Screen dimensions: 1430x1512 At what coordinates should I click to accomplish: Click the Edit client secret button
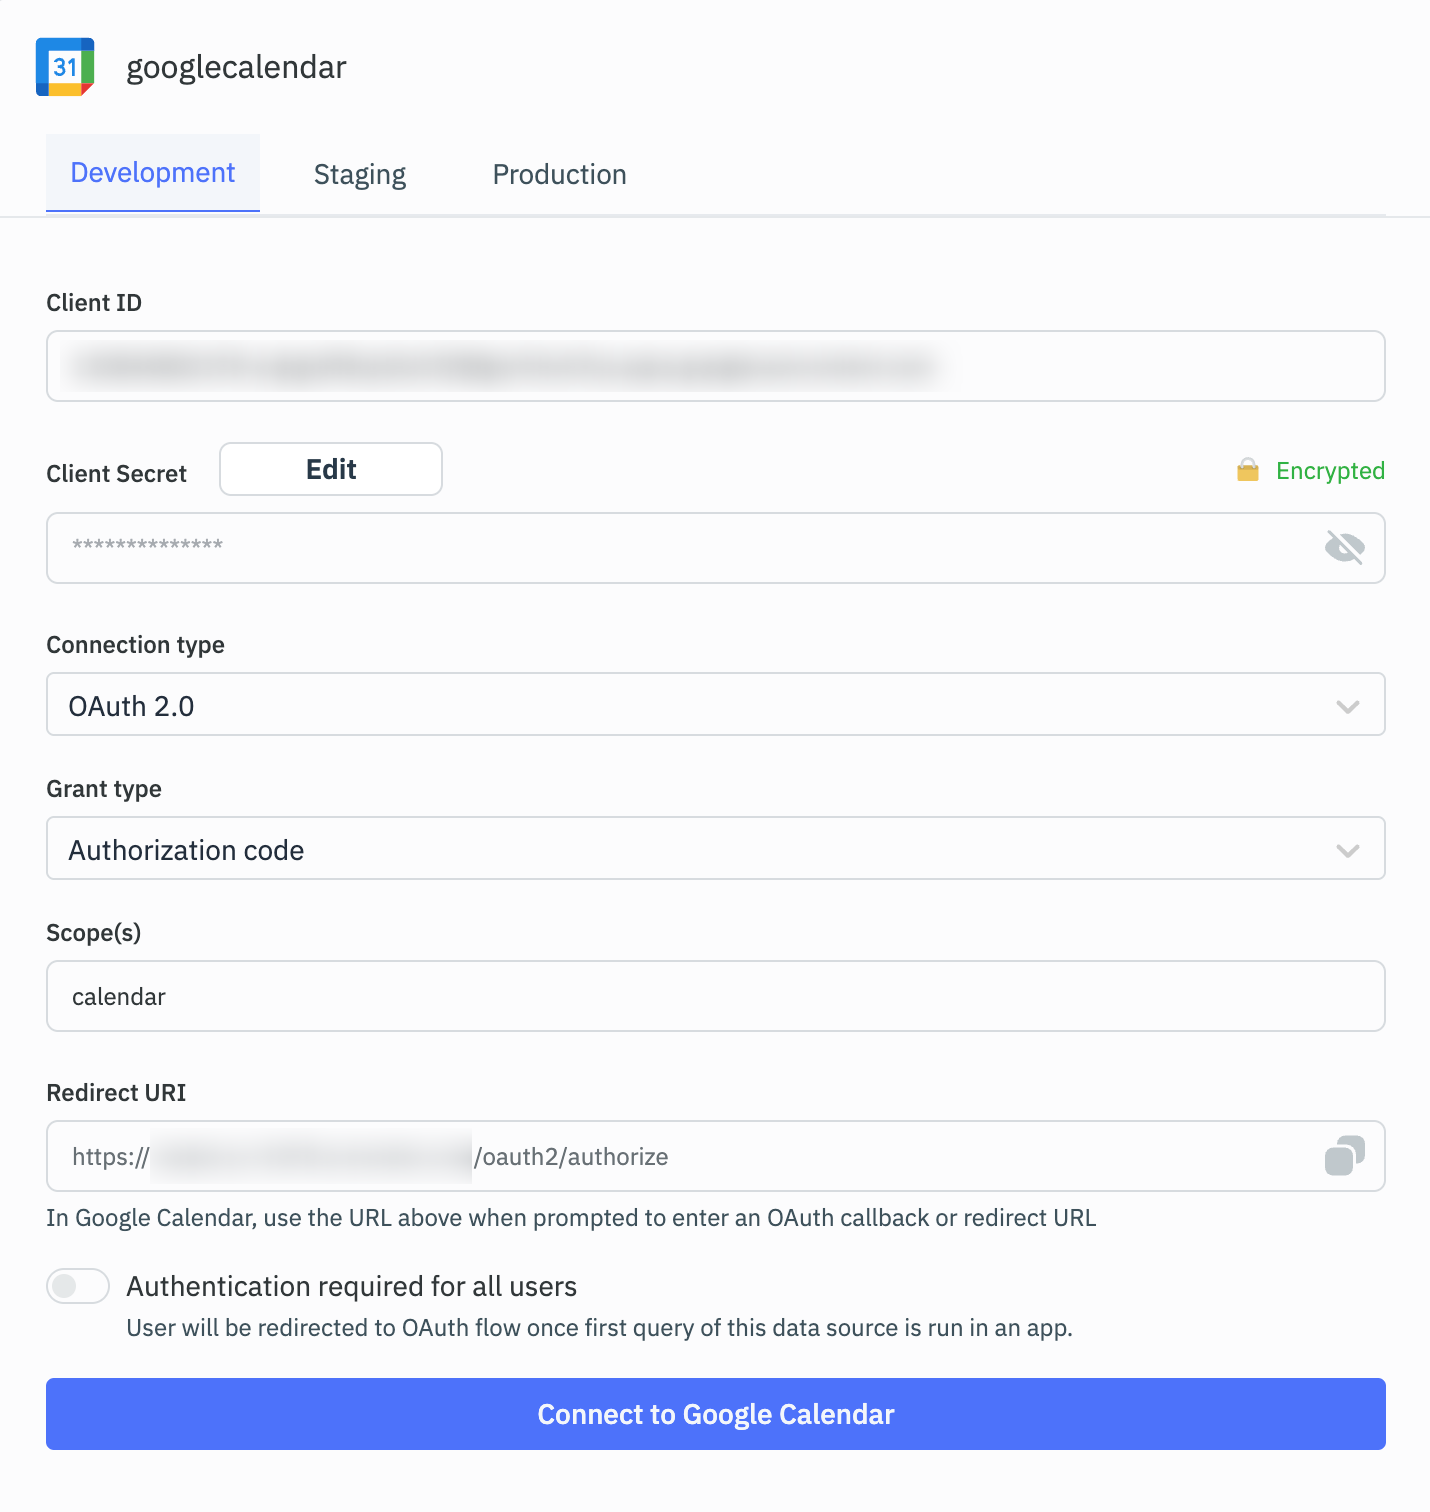331,469
